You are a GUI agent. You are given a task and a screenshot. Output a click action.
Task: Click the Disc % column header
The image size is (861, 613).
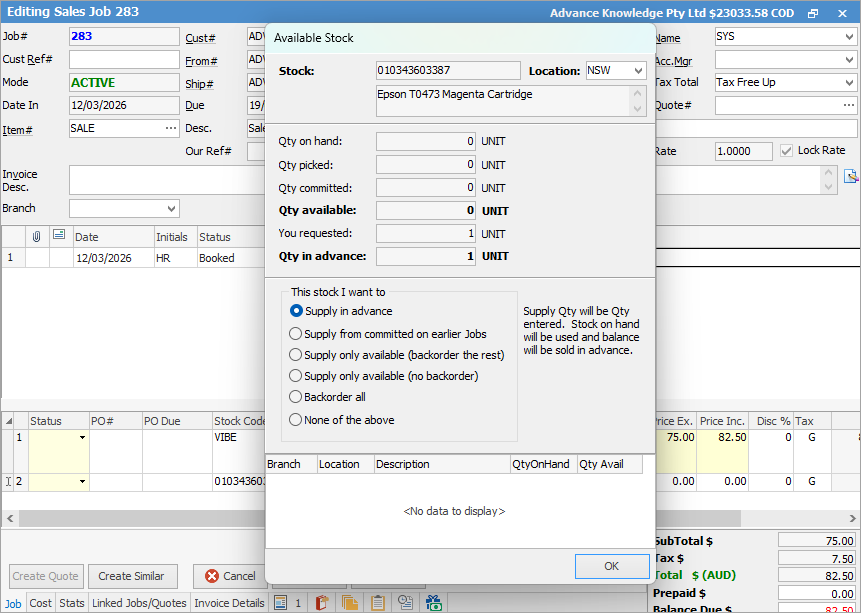[771, 421]
